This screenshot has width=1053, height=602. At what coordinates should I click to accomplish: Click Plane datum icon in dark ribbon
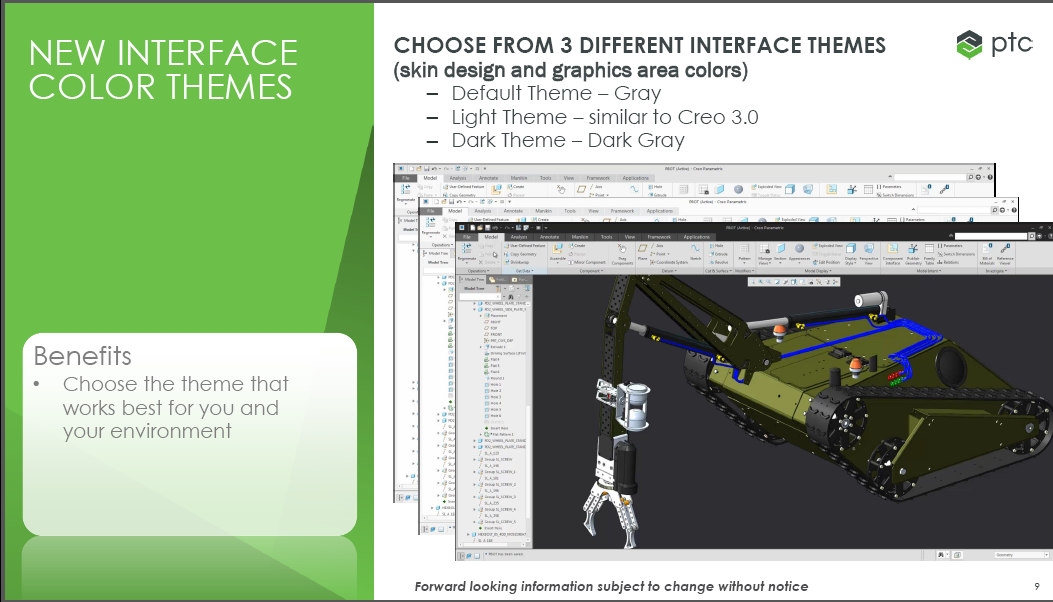coord(643,249)
